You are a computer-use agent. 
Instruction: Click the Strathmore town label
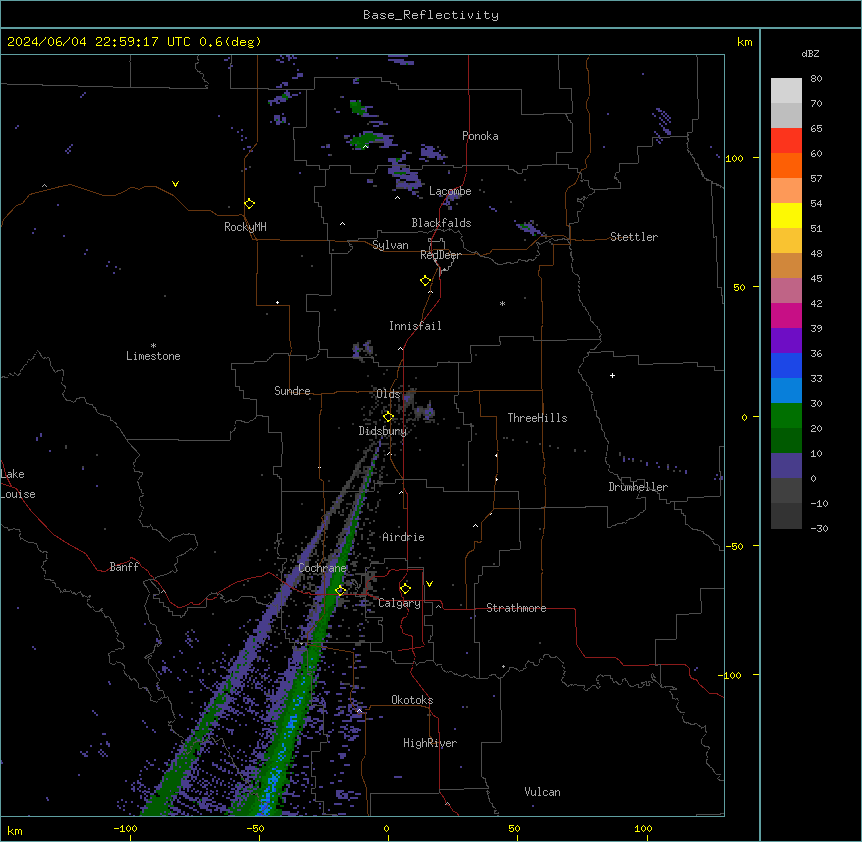(x=516, y=608)
